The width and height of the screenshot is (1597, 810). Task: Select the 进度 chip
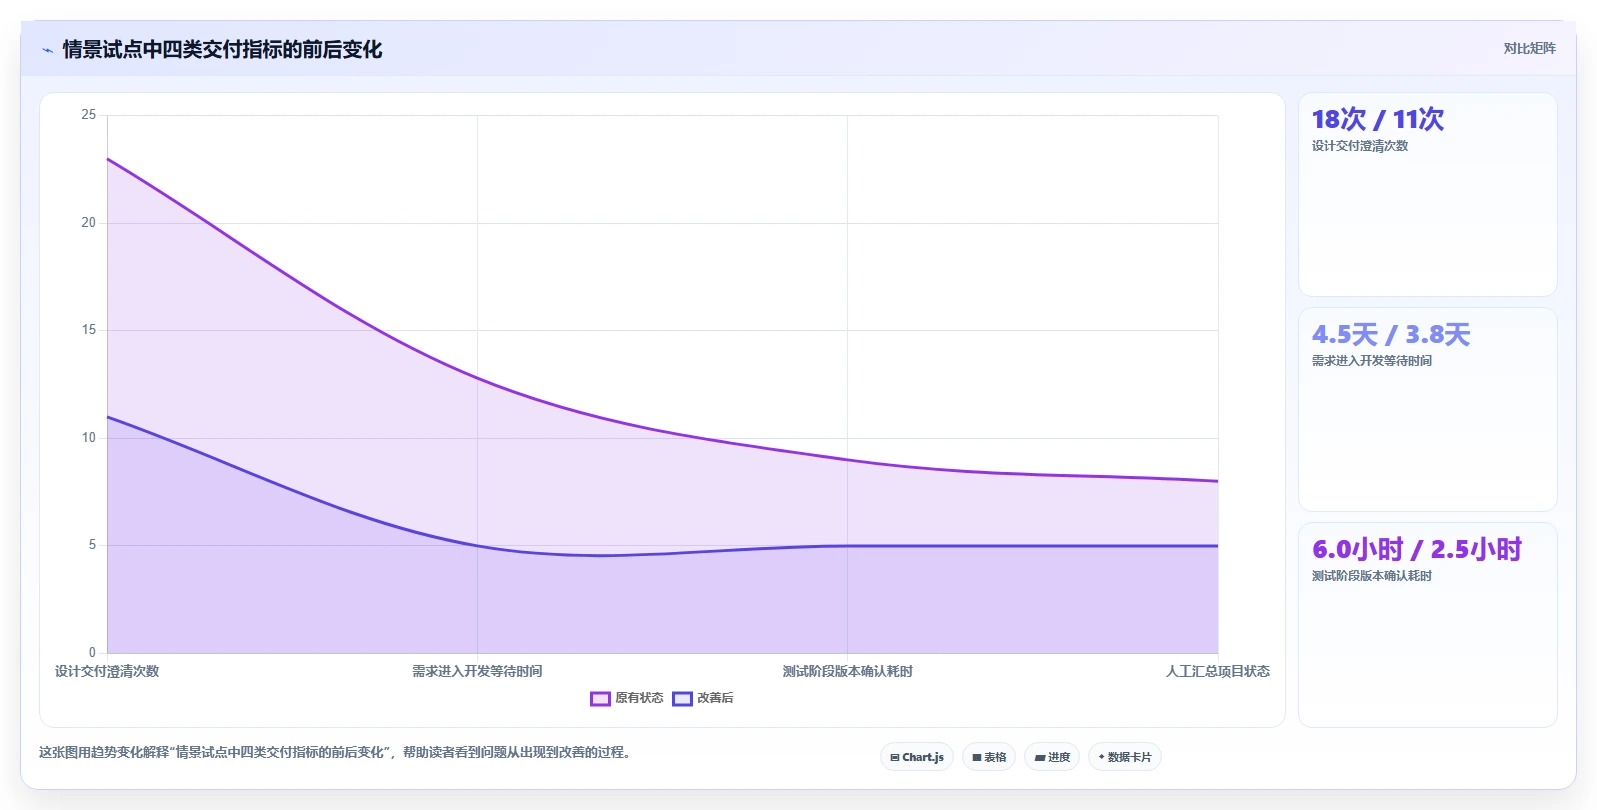tap(1052, 757)
